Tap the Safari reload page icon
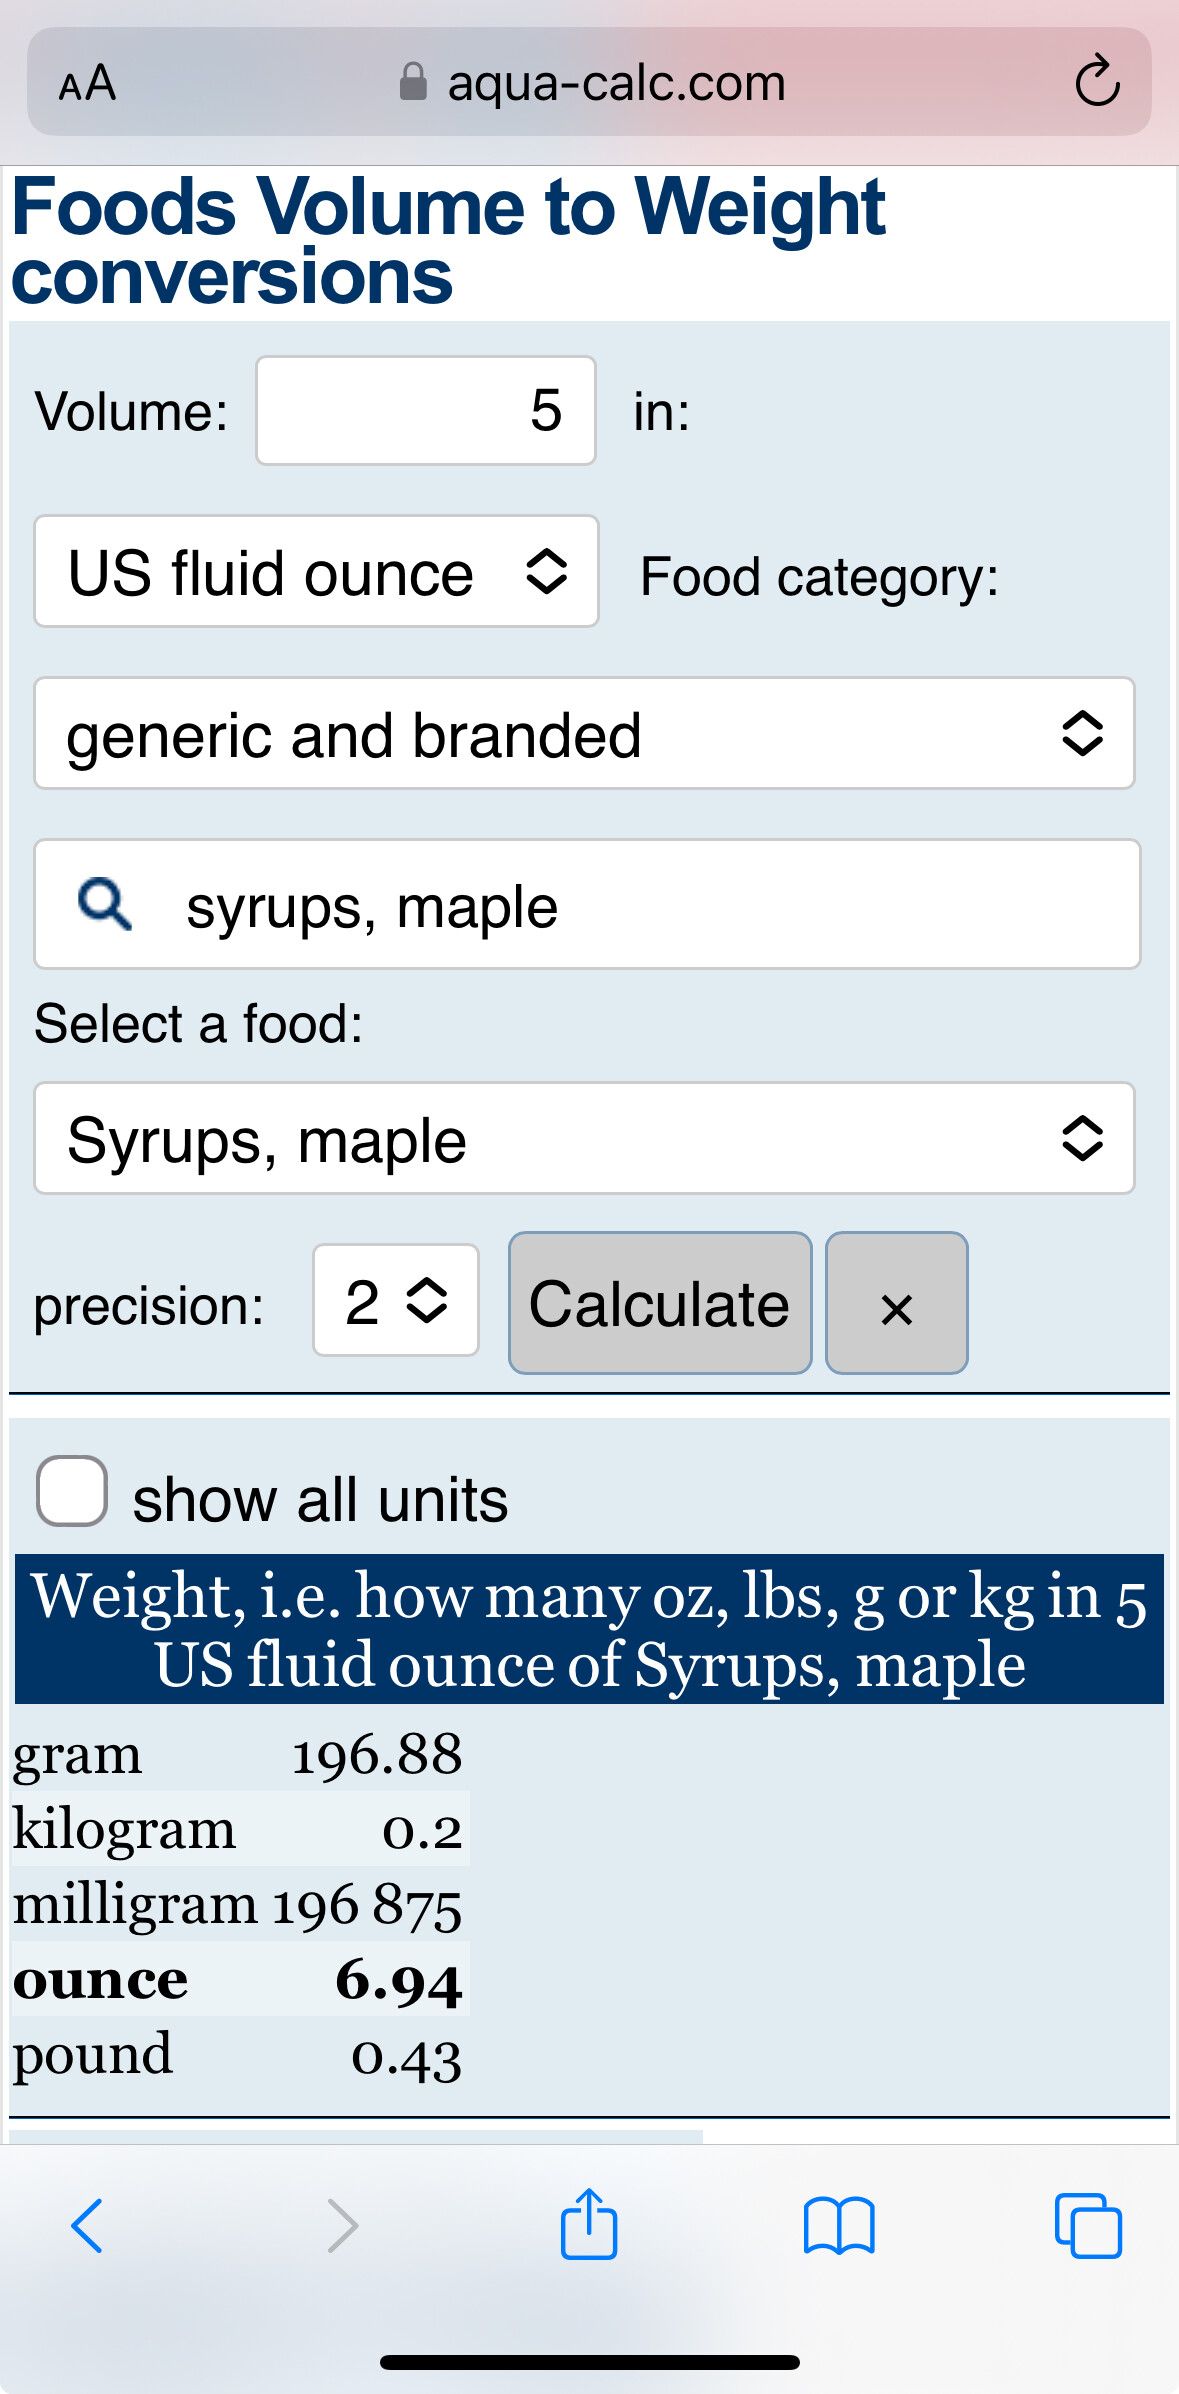1179x2394 pixels. click(1097, 82)
